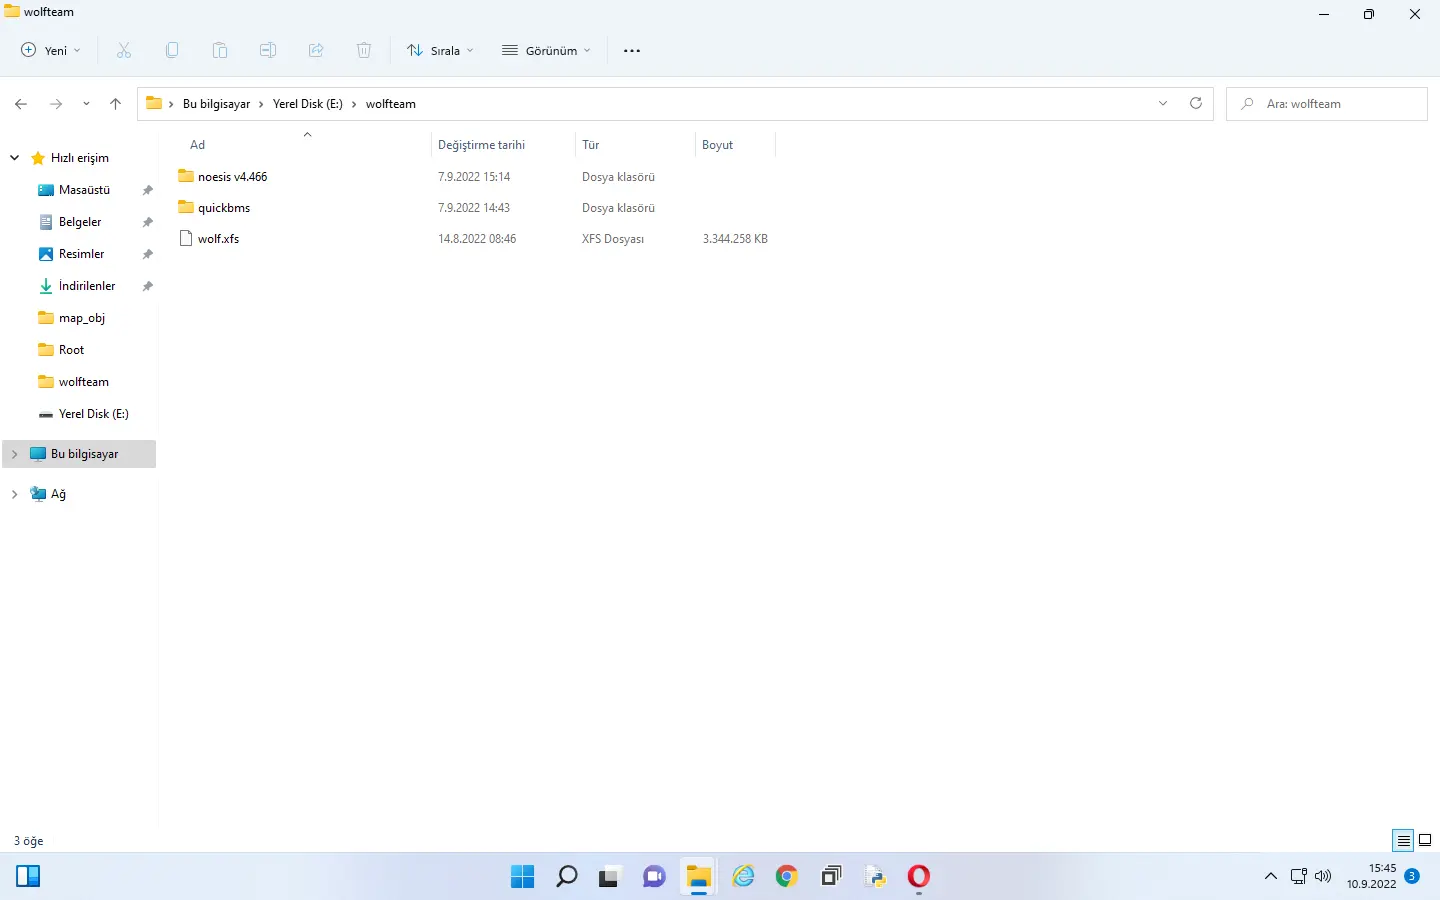The image size is (1440, 900).
Task: Go back with the back arrow
Action: (x=20, y=103)
